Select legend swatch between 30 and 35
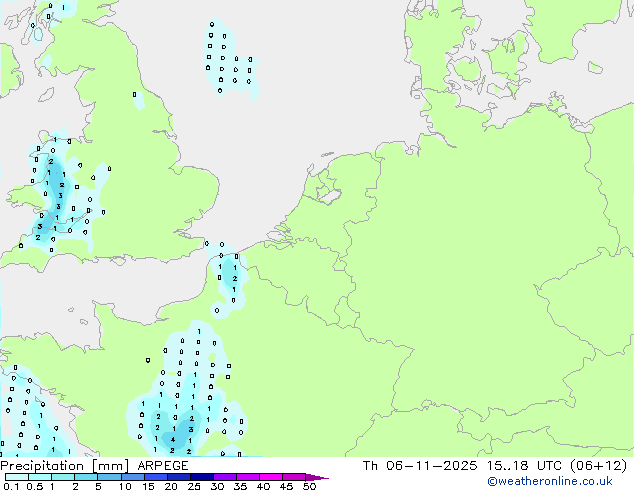The height and width of the screenshot is (490, 634). 225,477
